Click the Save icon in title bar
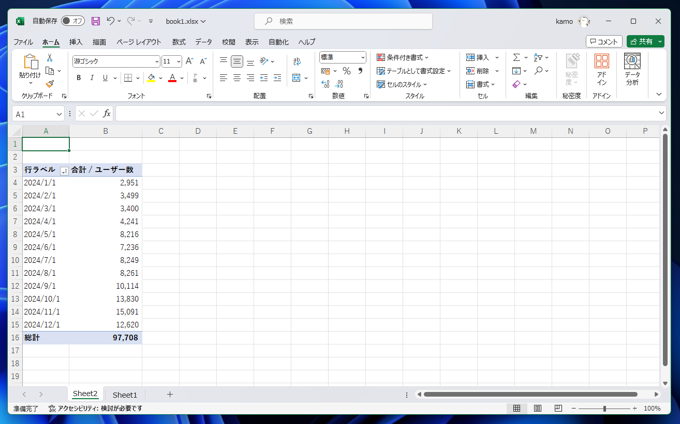 pyautogui.click(x=96, y=21)
